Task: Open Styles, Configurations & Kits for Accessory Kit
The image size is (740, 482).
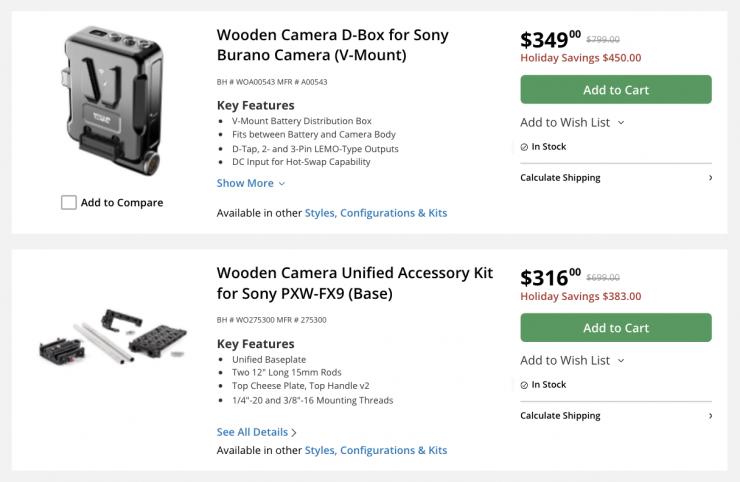Action: point(376,450)
